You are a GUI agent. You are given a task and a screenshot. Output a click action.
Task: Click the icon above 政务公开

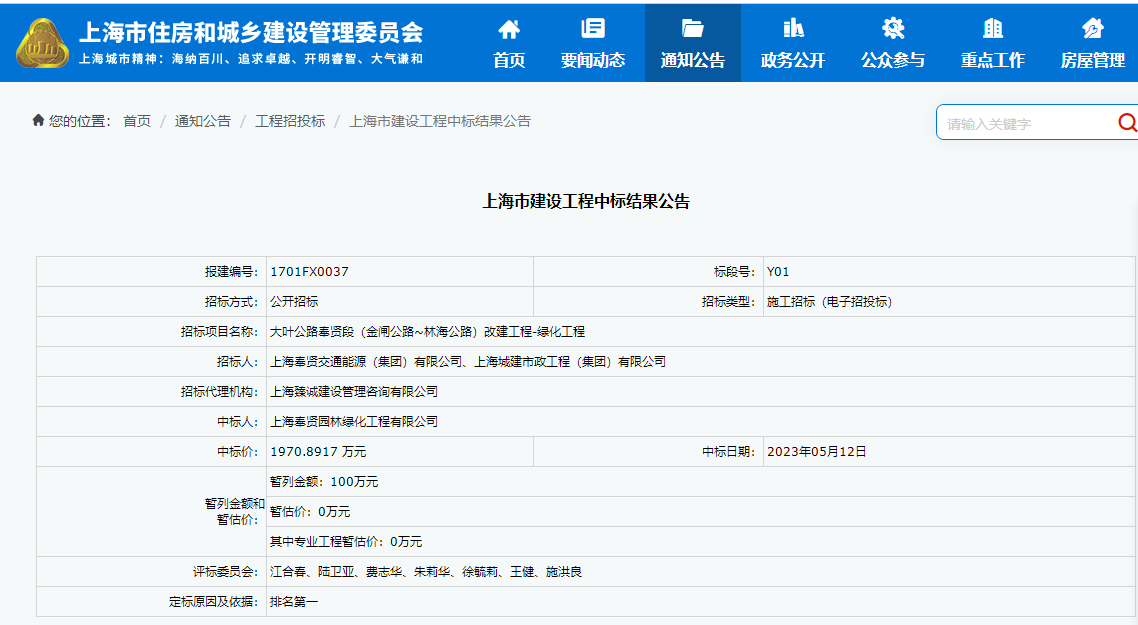tap(793, 28)
